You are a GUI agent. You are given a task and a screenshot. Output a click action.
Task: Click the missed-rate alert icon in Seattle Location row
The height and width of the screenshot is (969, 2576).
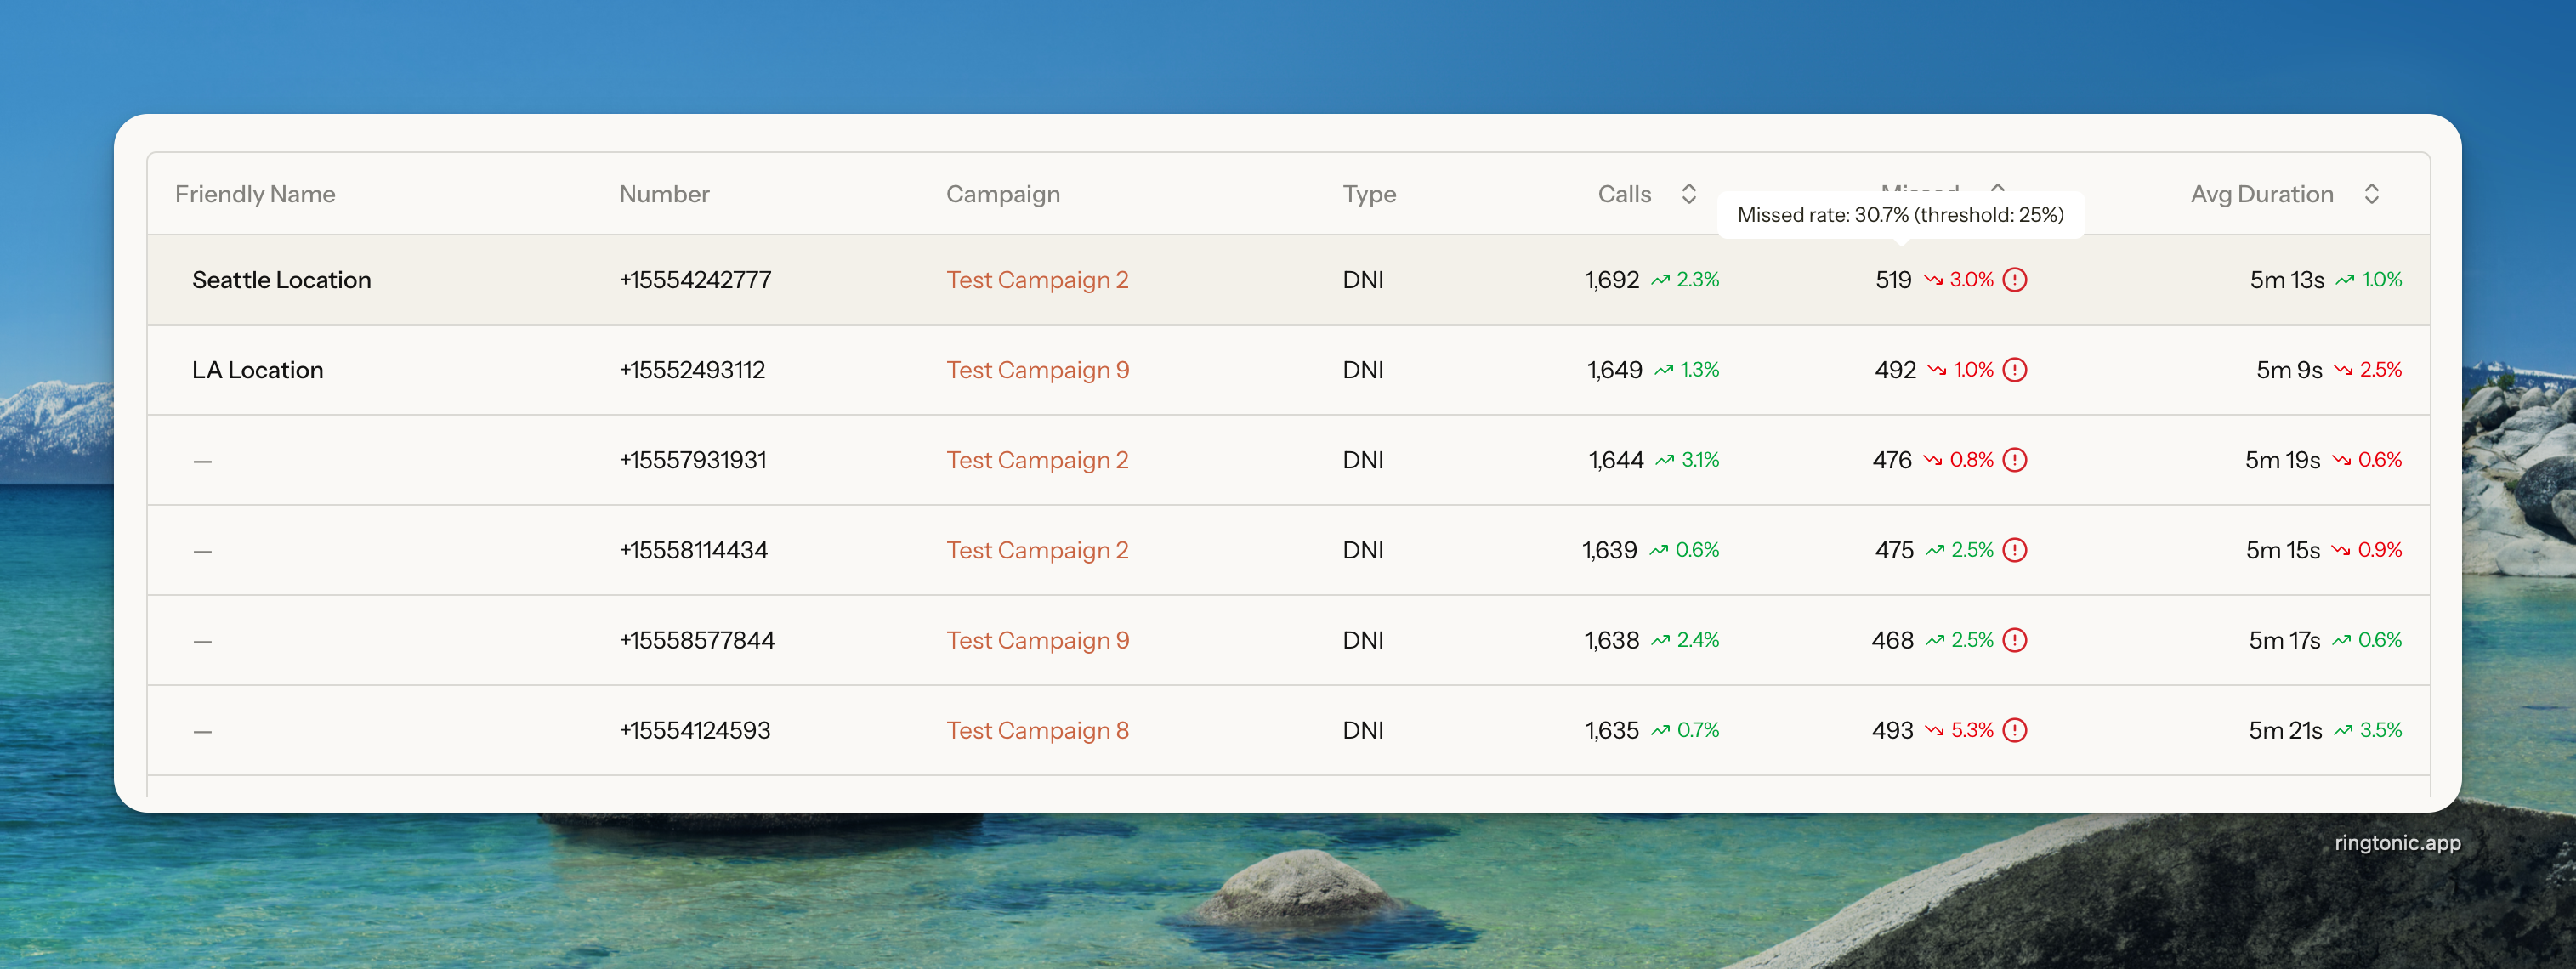point(2015,280)
